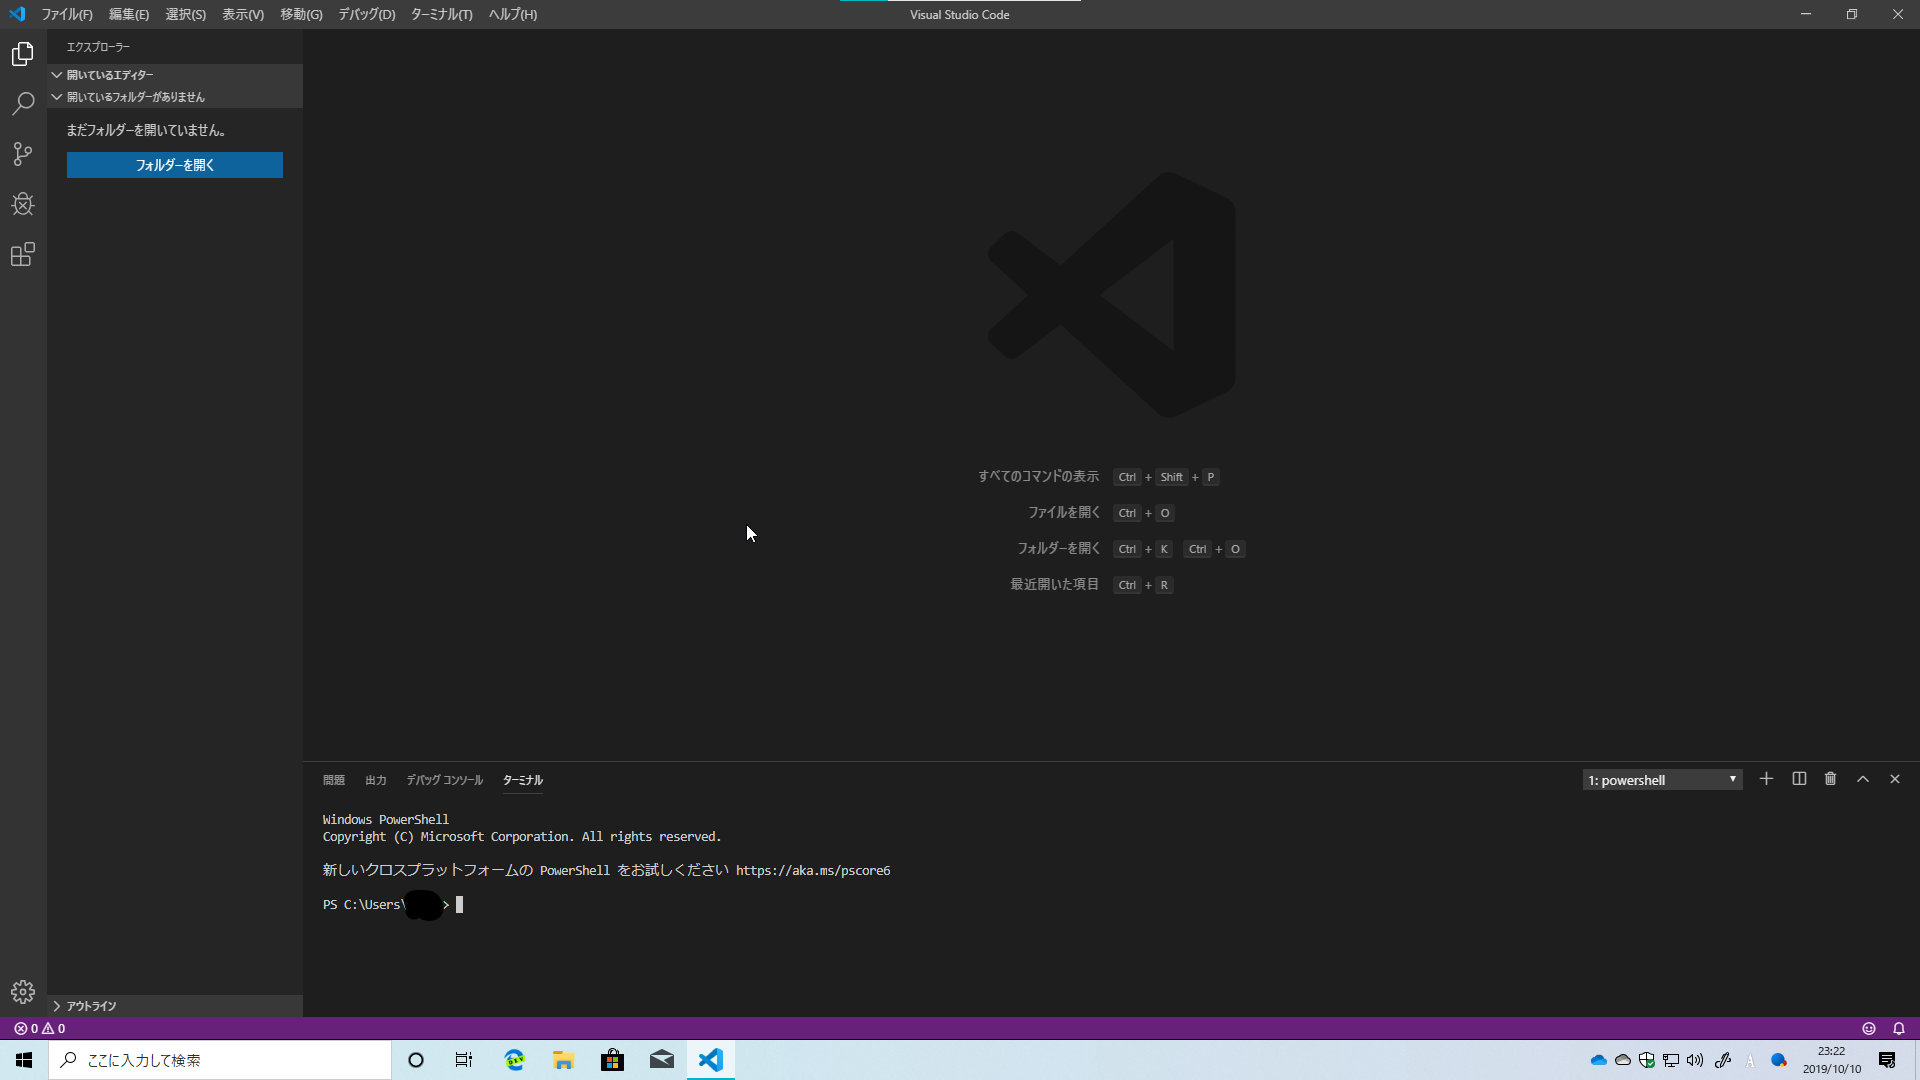The image size is (1920, 1080).
Task: Open the ターミナル(T) menu
Action: pos(441,14)
